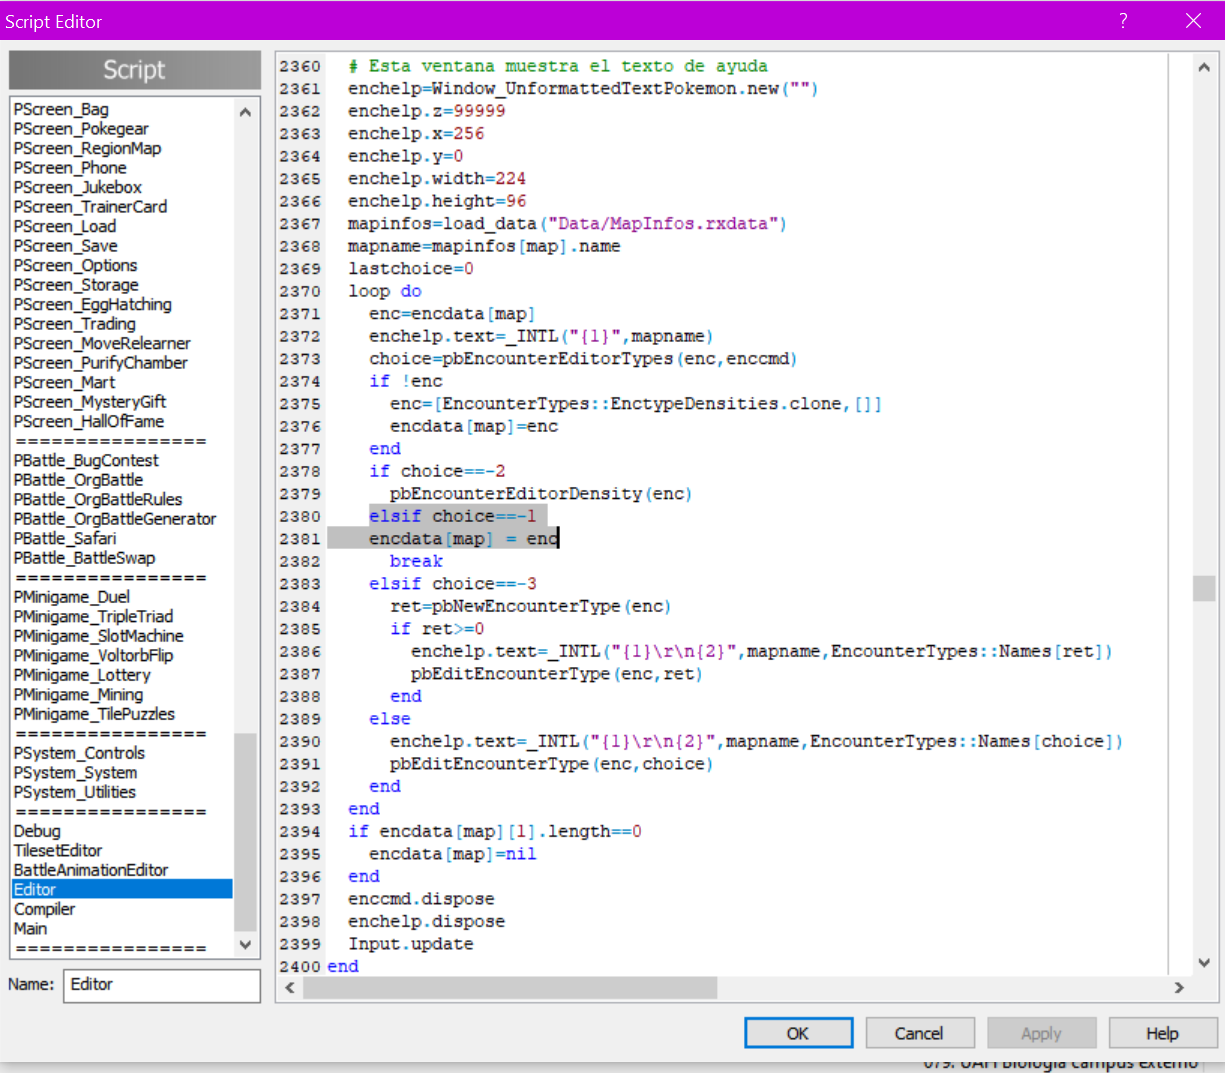Open PMinigame_VoltorbFlip script
This screenshot has width=1225, height=1073.
[93, 655]
